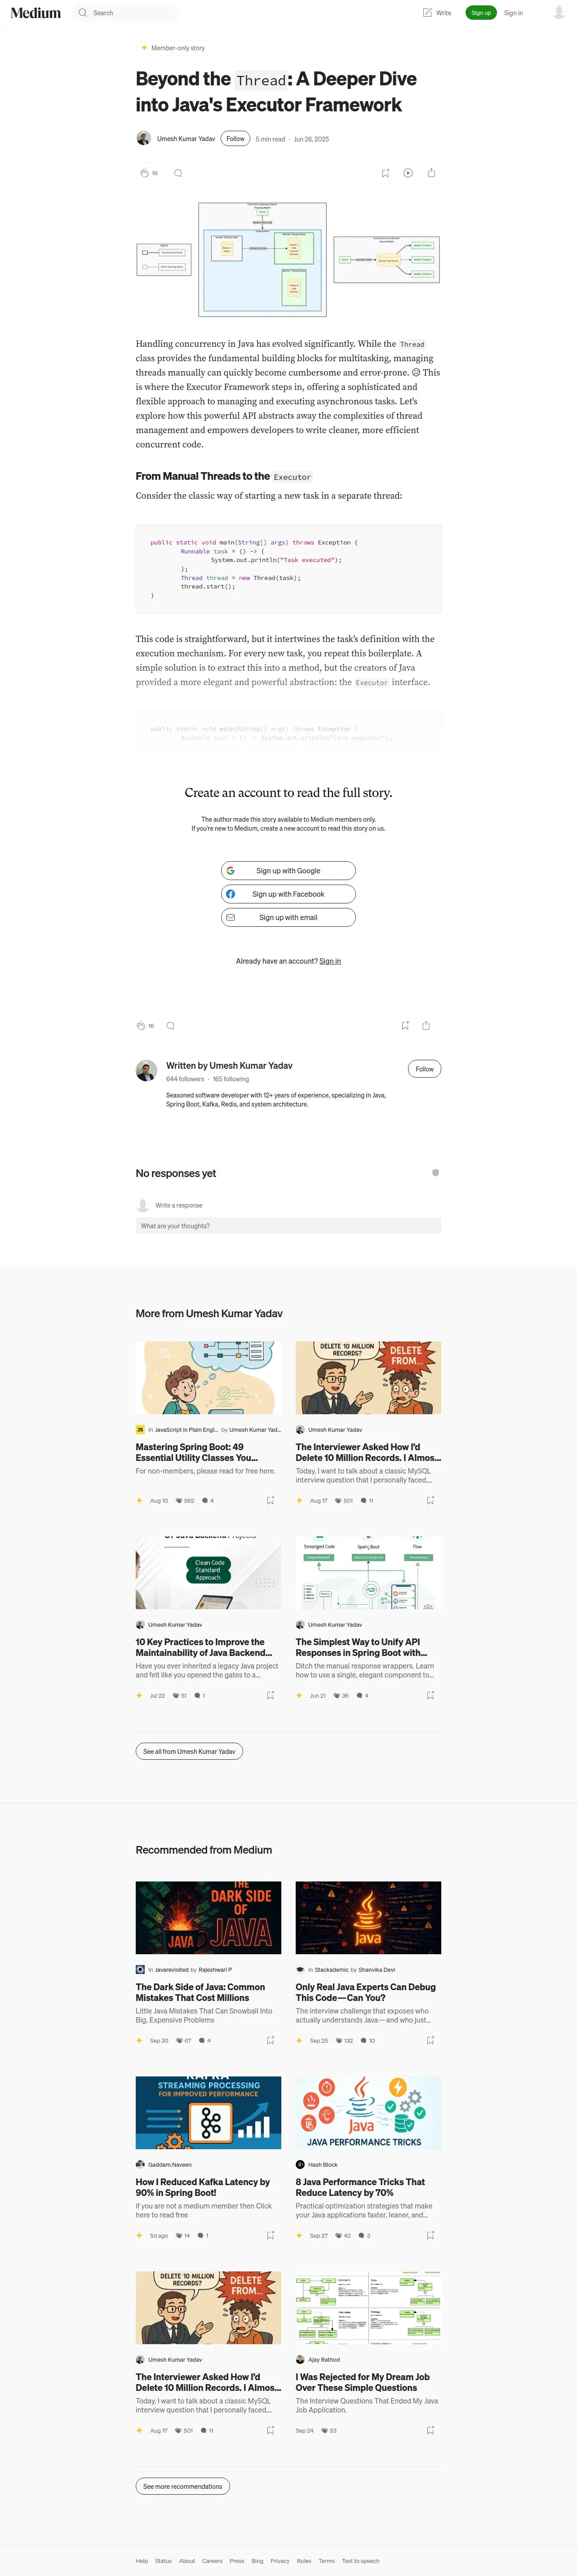
Task: Follow Umesh Kumar Yadav near byline
Action: (x=235, y=139)
